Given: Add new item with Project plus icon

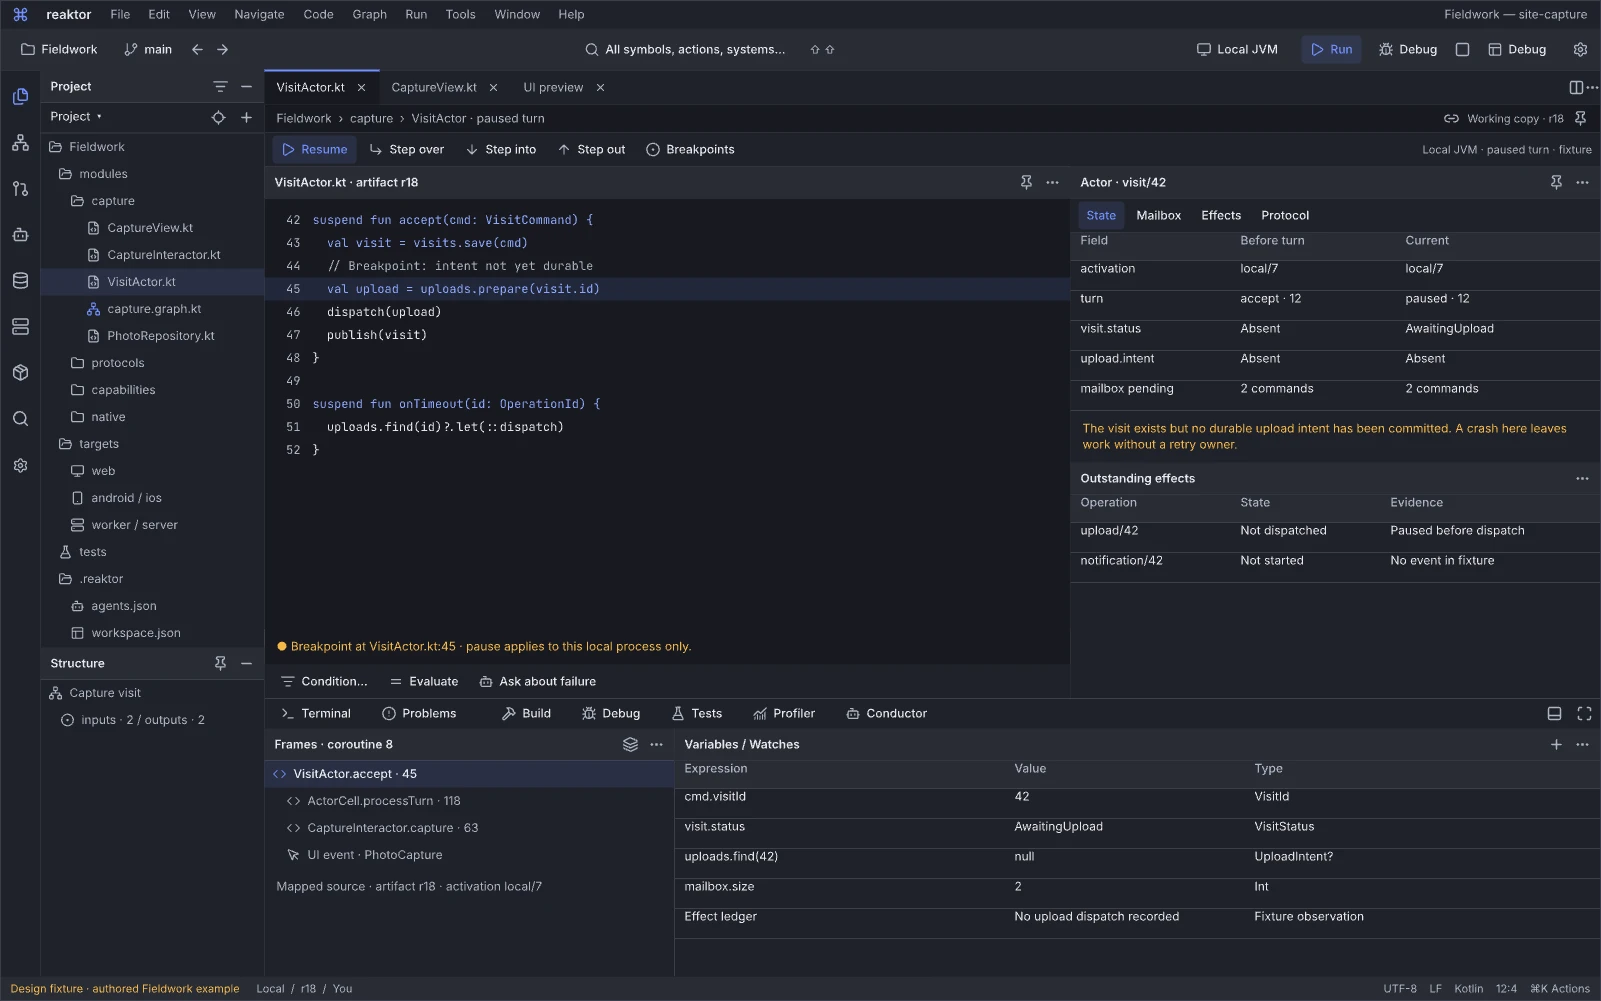Looking at the screenshot, I should (246, 117).
